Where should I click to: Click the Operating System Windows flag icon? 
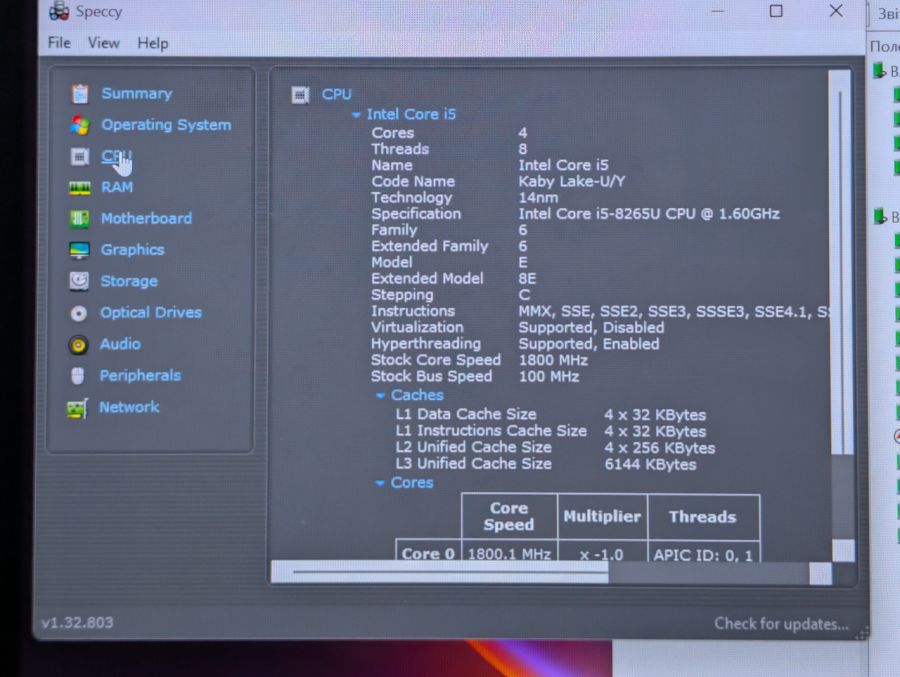pos(80,125)
